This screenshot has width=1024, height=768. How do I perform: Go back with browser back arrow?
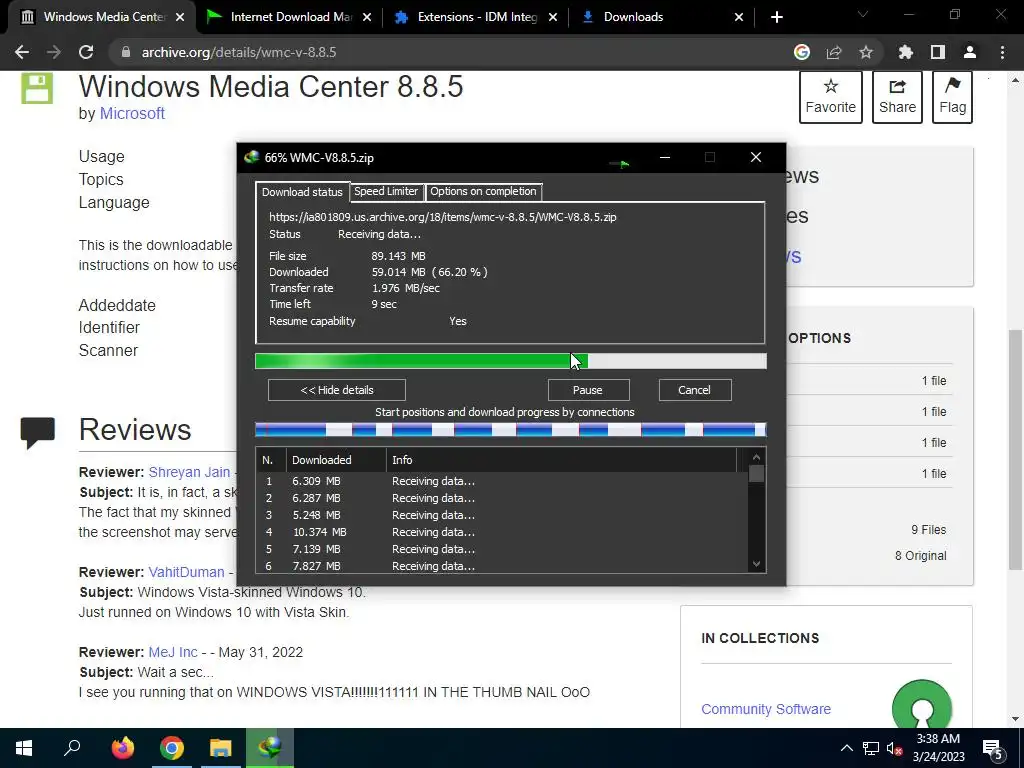[x=22, y=52]
